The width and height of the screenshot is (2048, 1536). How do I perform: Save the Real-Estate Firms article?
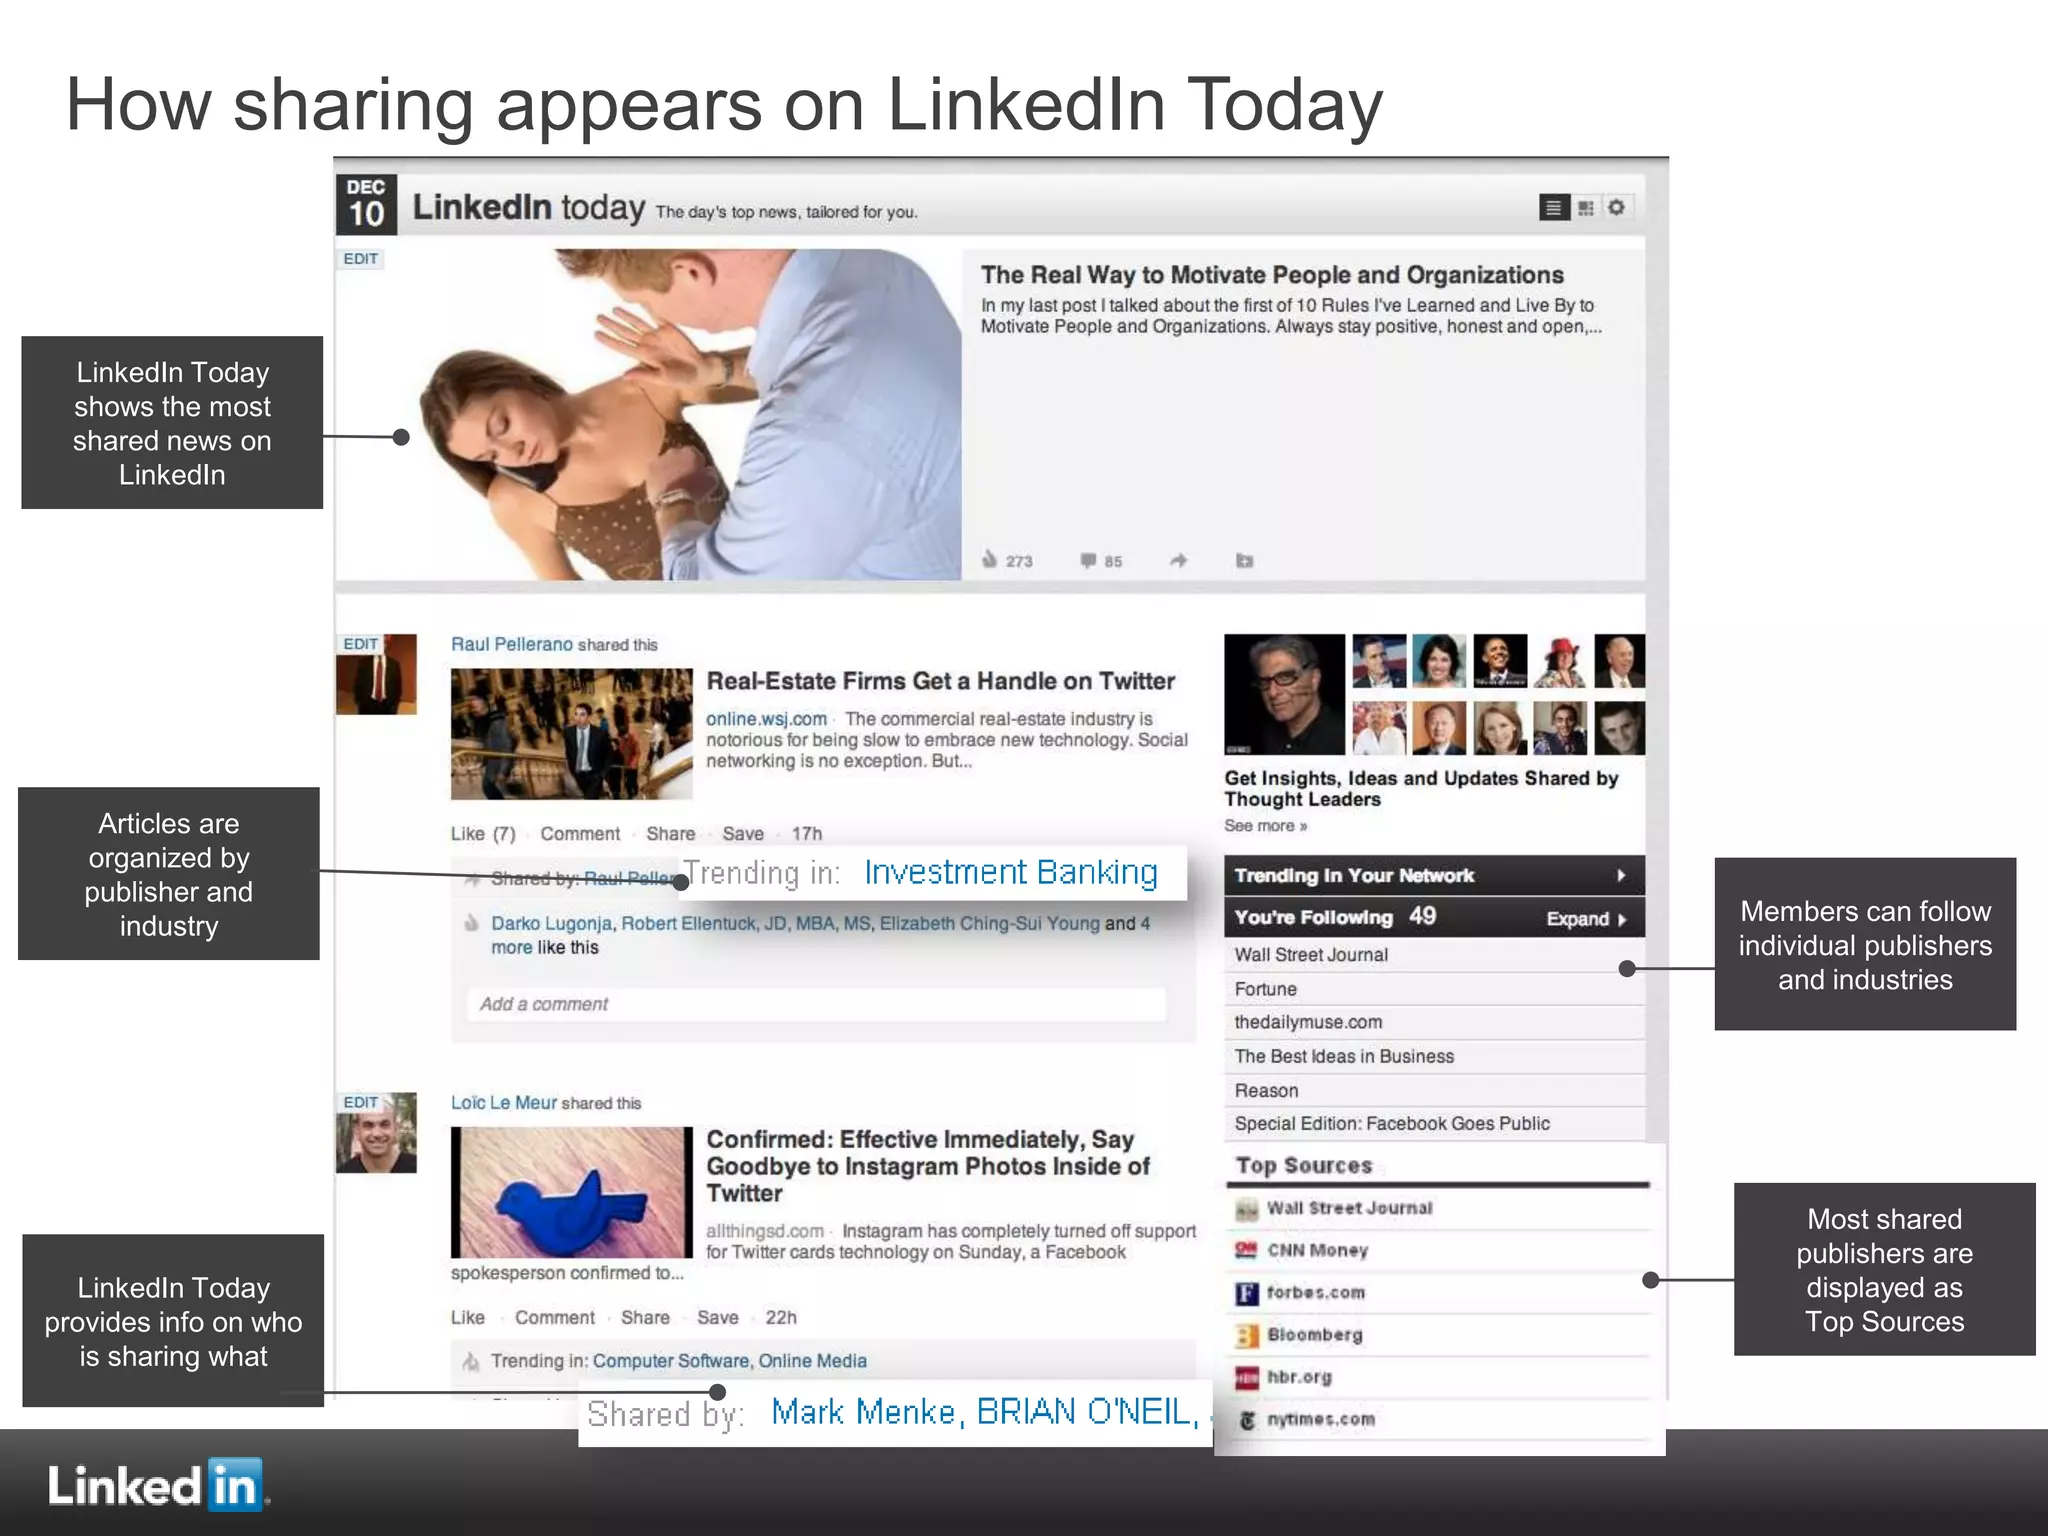click(x=743, y=834)
